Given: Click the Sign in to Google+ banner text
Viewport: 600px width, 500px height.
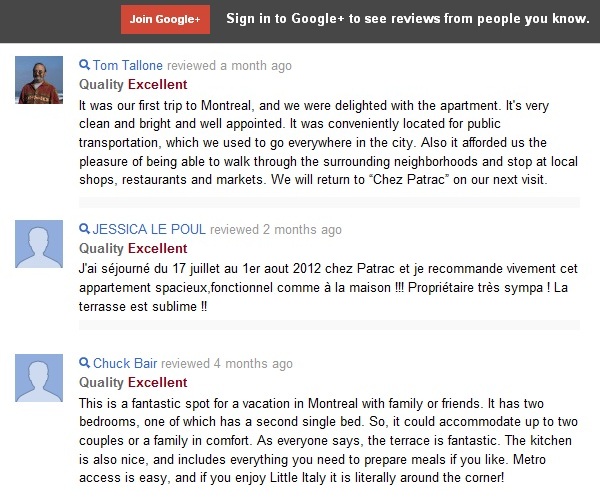Looking at the screenshot, I should pos(408,19).
